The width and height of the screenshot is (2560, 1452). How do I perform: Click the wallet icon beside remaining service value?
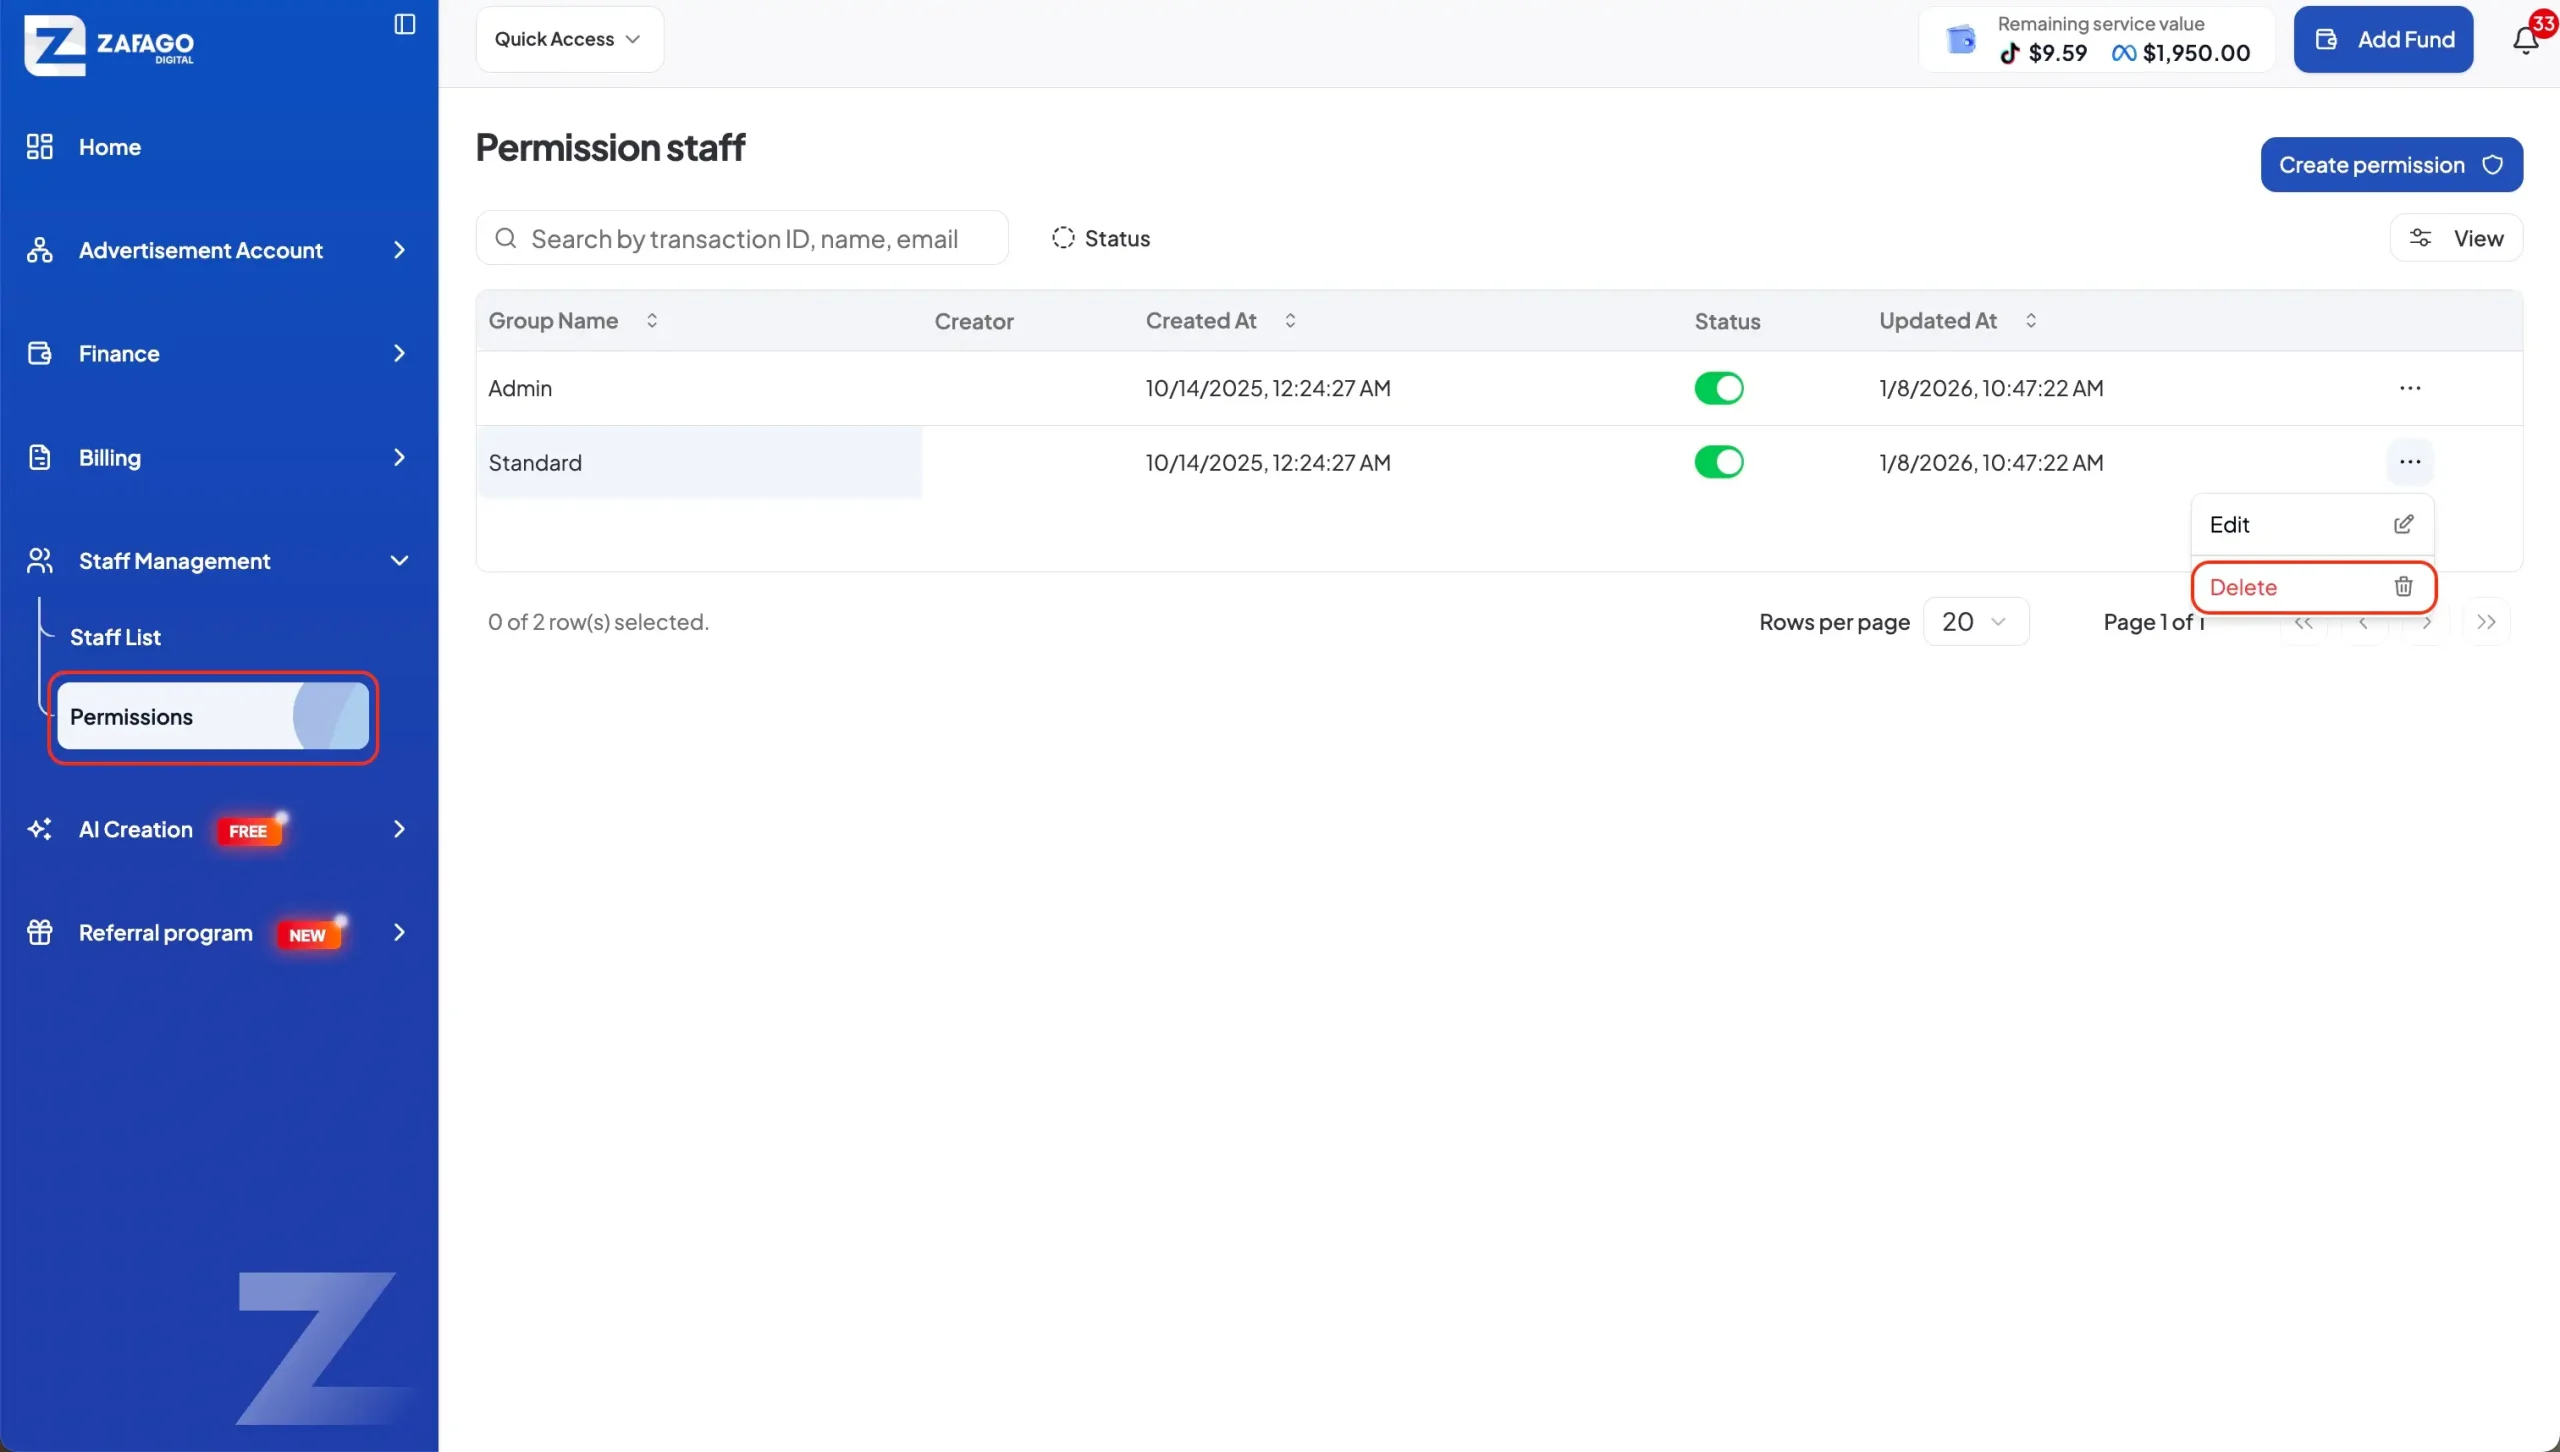(x=1961, y=39)
